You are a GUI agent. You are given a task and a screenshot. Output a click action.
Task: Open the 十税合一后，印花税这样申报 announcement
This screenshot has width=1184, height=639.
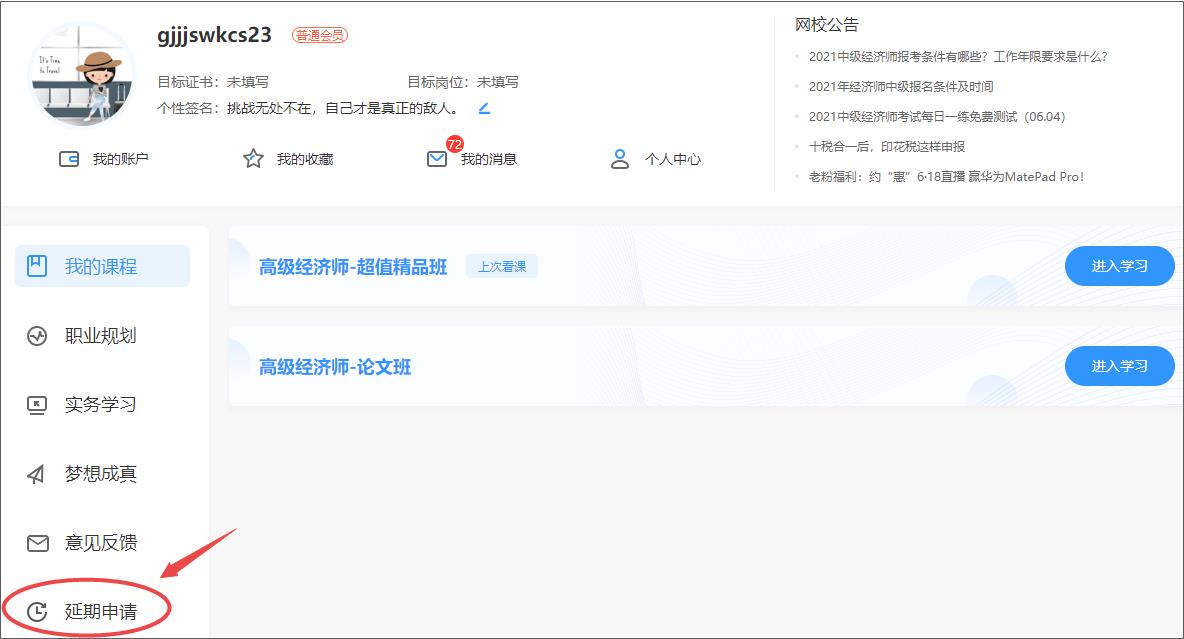click(x=887, y=146)
